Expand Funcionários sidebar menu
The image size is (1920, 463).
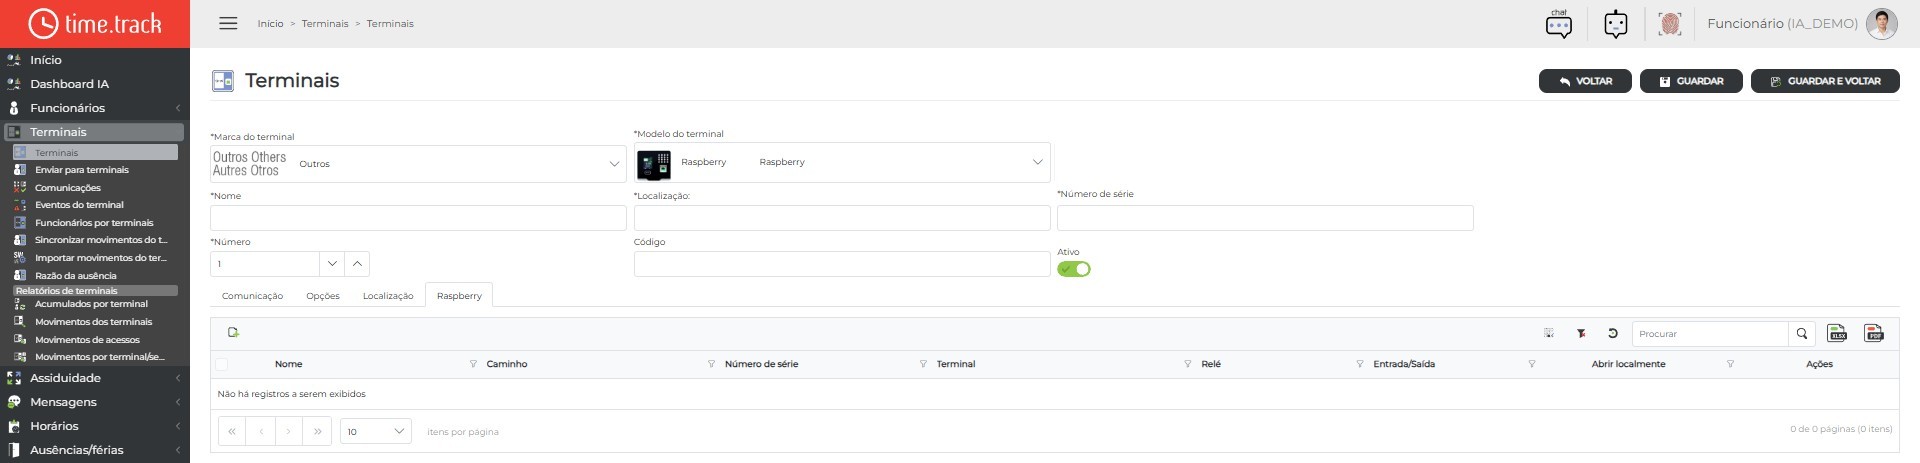tap(95, 108)
